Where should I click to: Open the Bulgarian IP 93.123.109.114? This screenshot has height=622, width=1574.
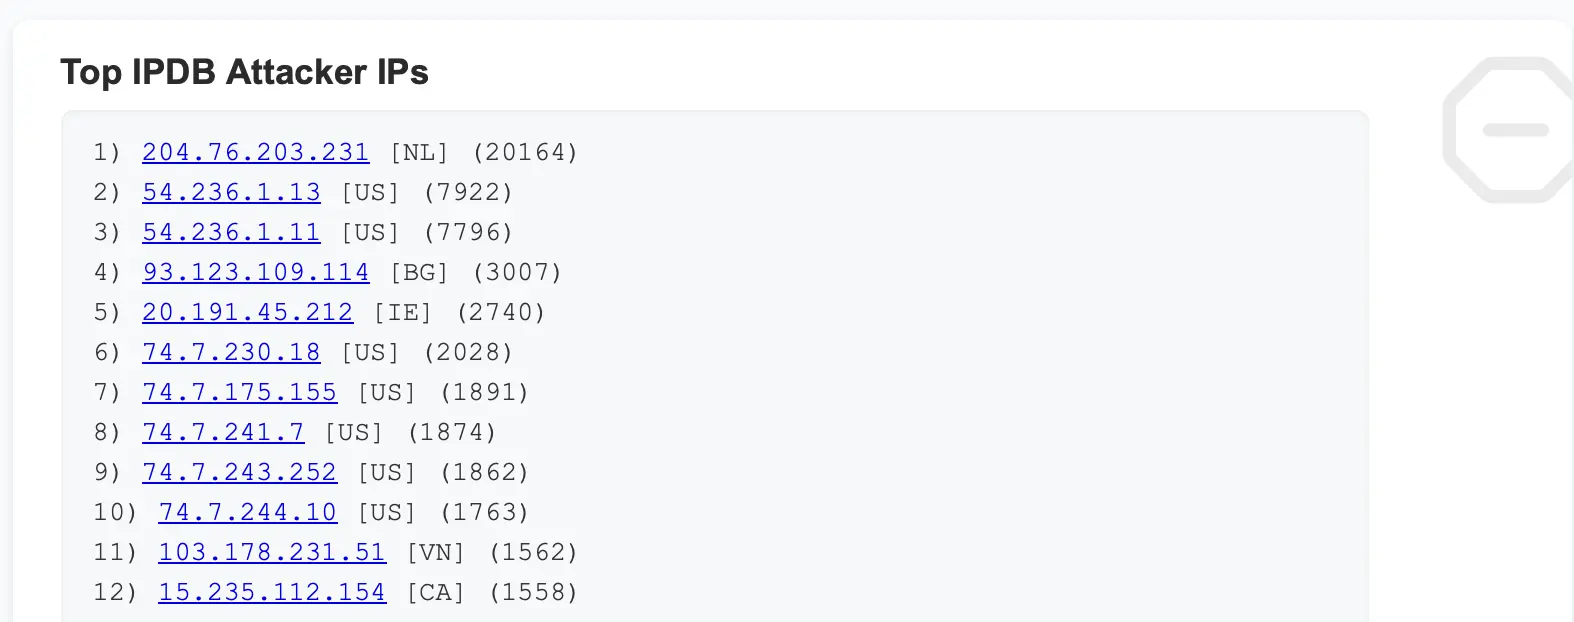pyautogui.click(x=255, y=272)
